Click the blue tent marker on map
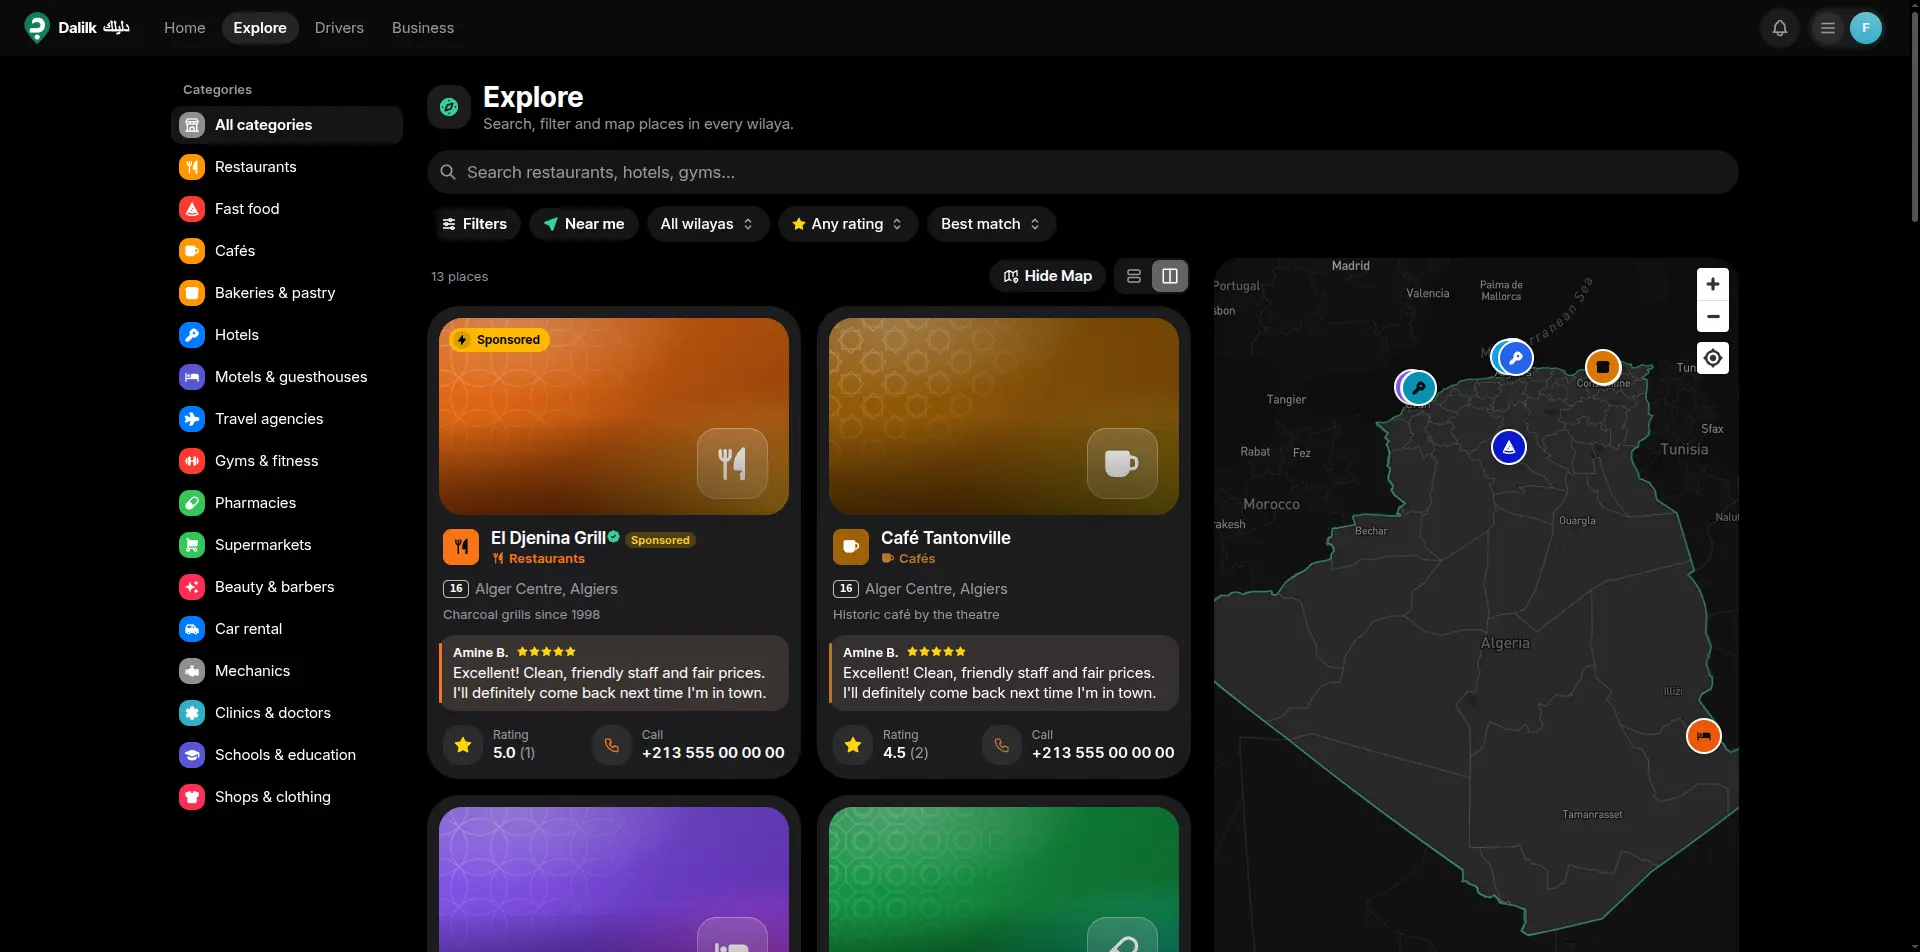 click(x=1509, y=447)
